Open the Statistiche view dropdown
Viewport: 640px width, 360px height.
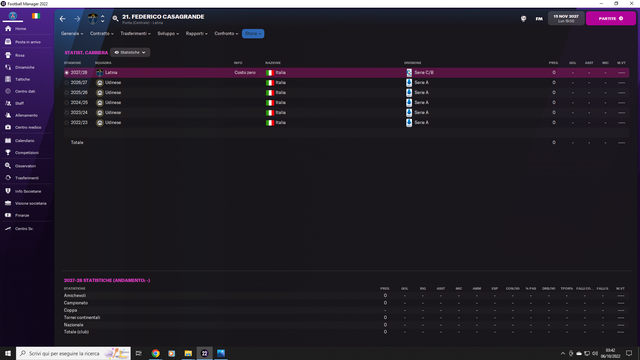(130, 52)
